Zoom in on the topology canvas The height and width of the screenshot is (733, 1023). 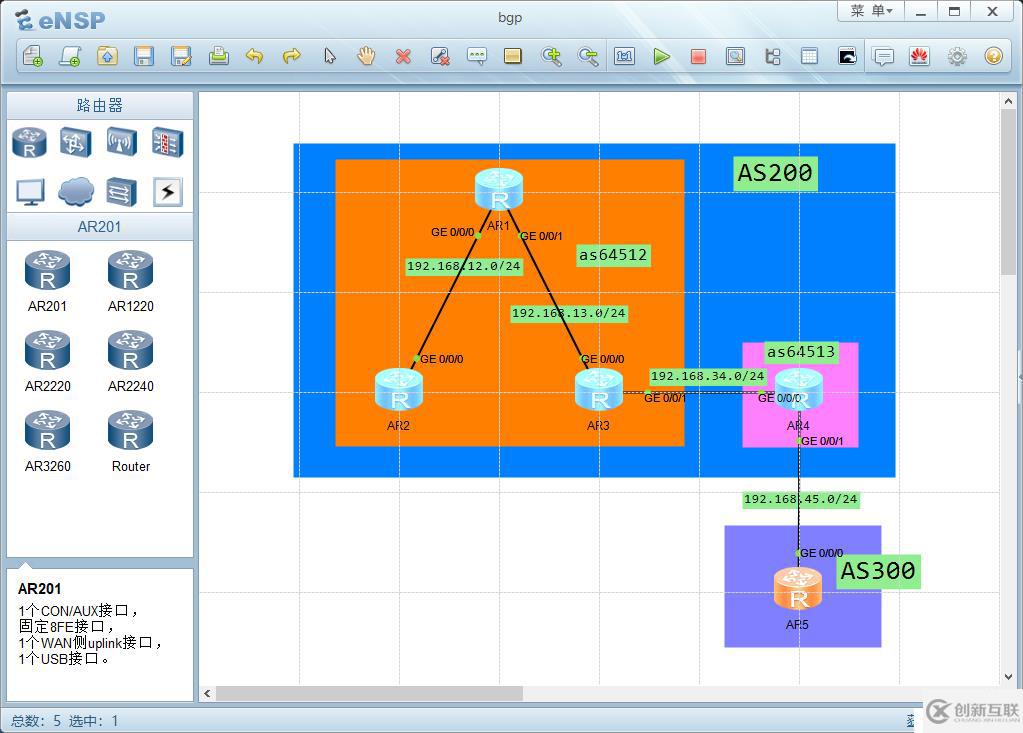click(x=551, y=57)
